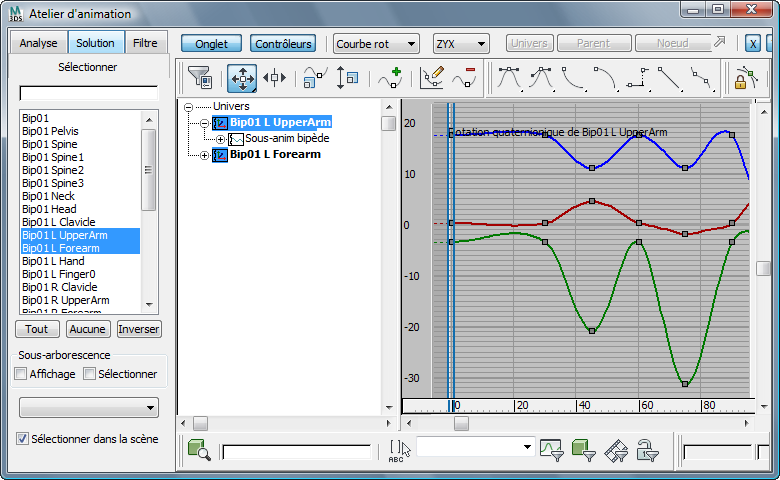Click the Zoom Selected Object icon
780x480 pixels.
199,449
